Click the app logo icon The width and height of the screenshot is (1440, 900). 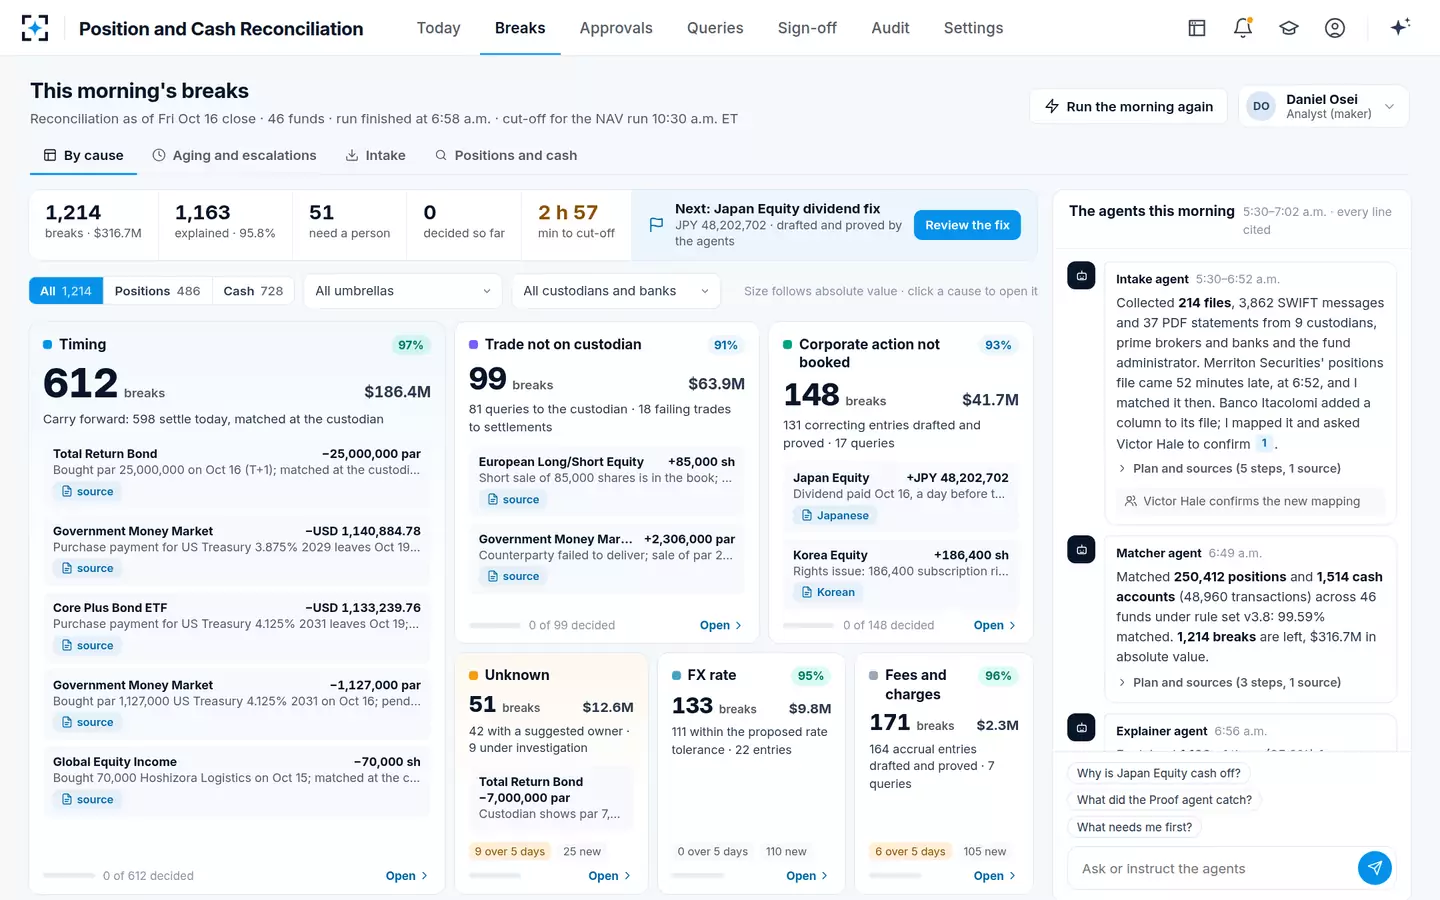35,28
